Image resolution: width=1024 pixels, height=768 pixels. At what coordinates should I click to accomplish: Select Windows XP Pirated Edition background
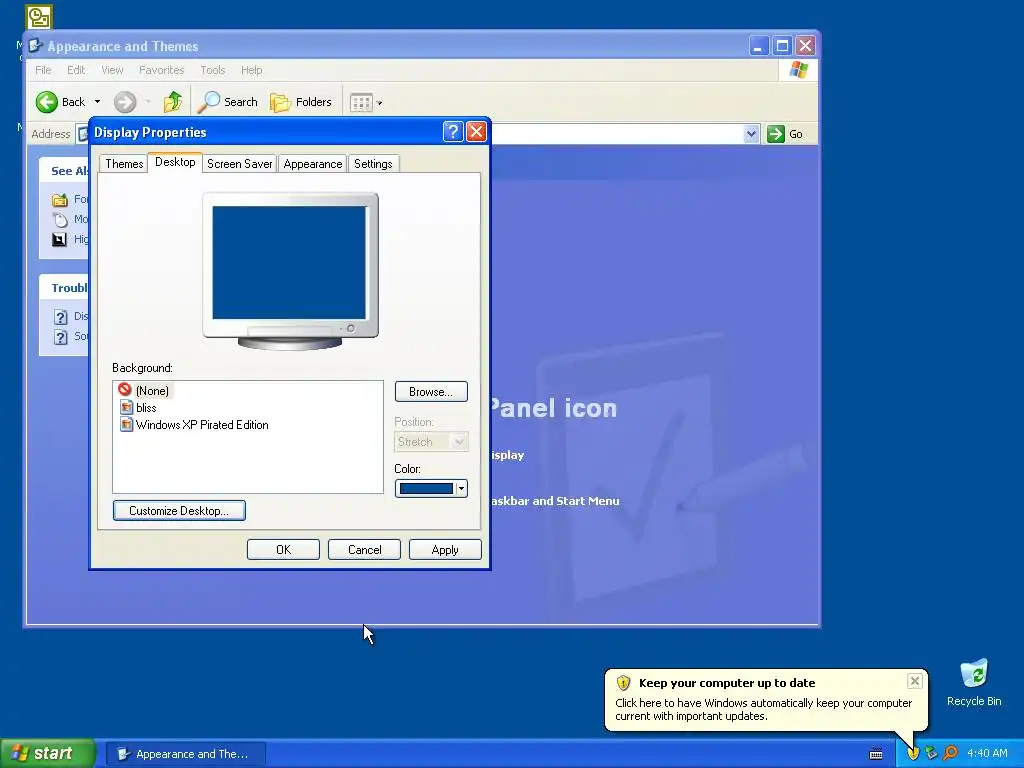point(195,424)
